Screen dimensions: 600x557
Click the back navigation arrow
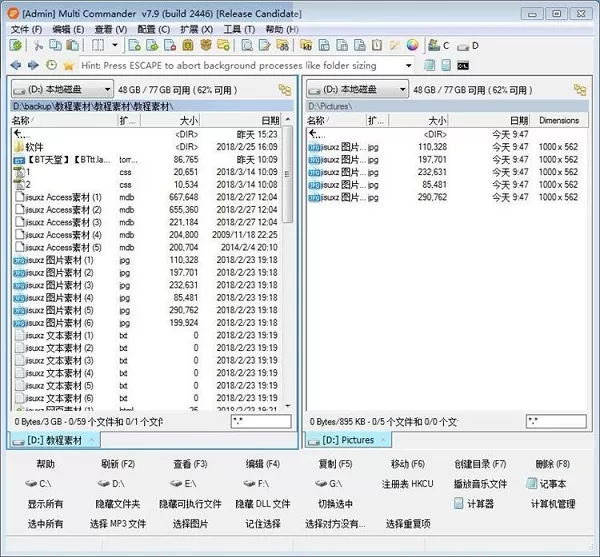(16, 65)
